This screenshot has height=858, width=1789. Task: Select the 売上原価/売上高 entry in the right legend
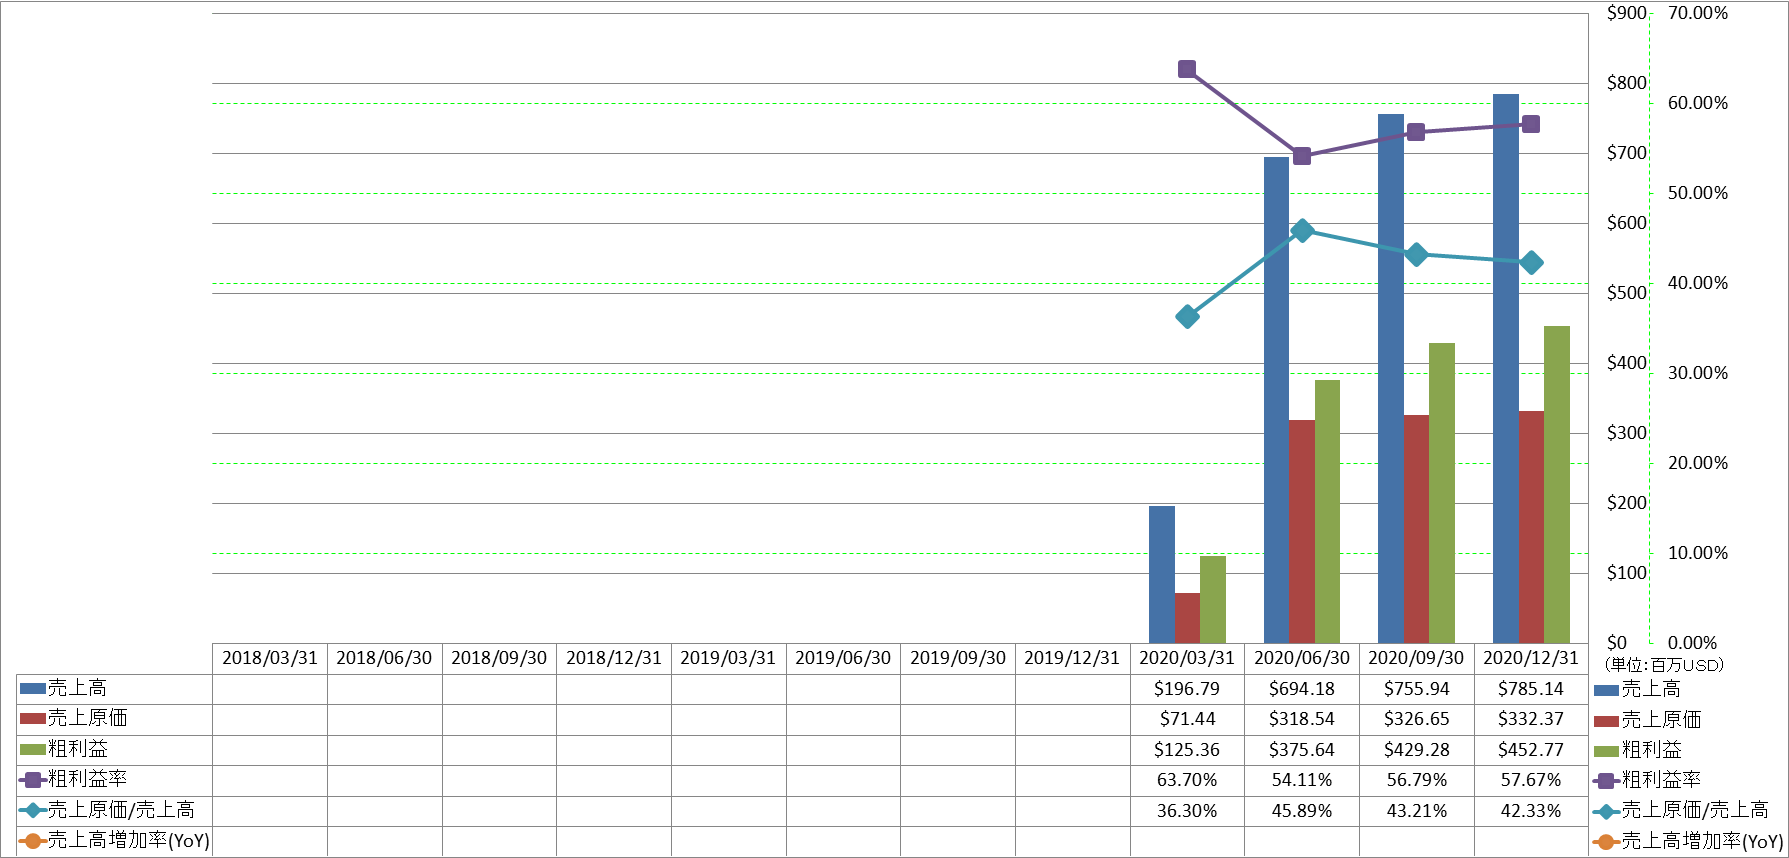tap(1680, 810)
